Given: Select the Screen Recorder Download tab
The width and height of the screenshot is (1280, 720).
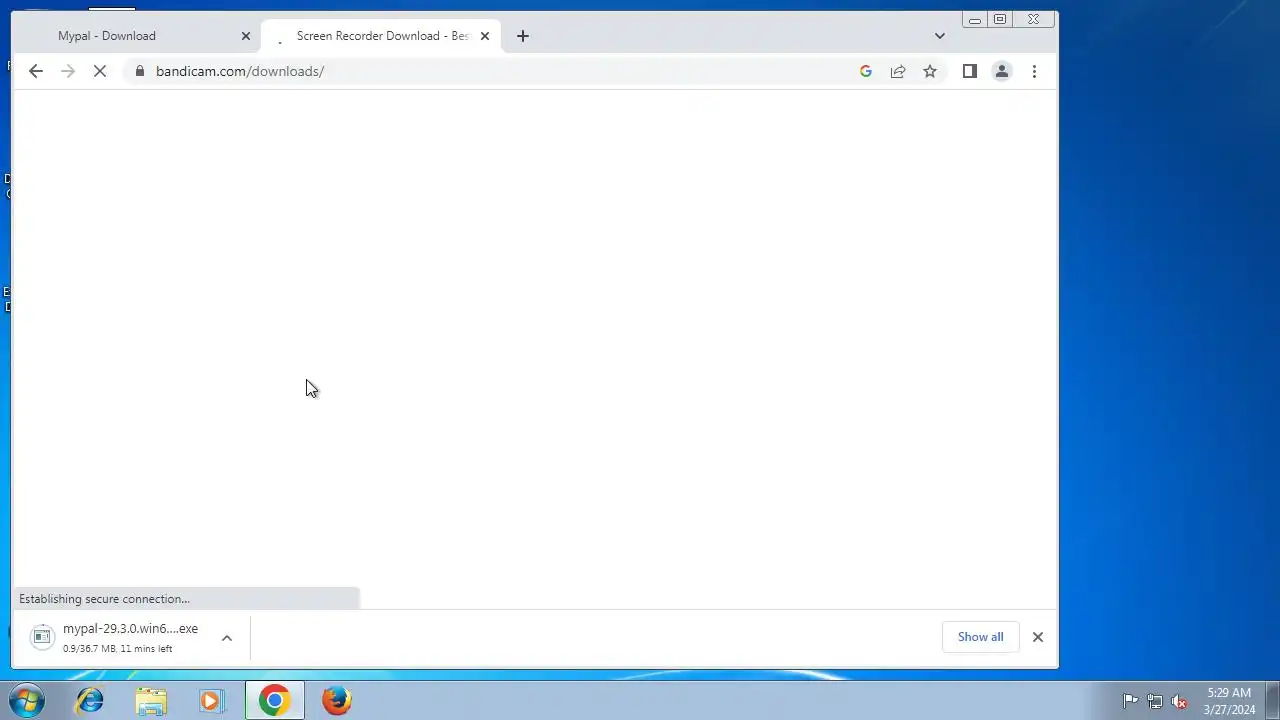Looking at the screenshot, I should [382, 36].
